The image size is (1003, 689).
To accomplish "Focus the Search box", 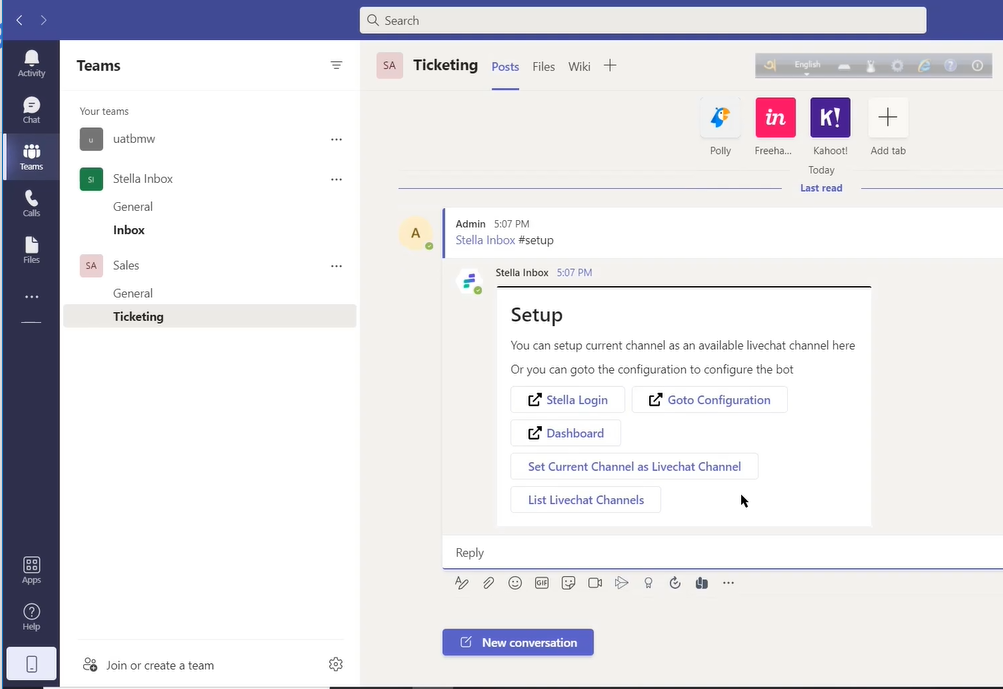I will point(643,20).
